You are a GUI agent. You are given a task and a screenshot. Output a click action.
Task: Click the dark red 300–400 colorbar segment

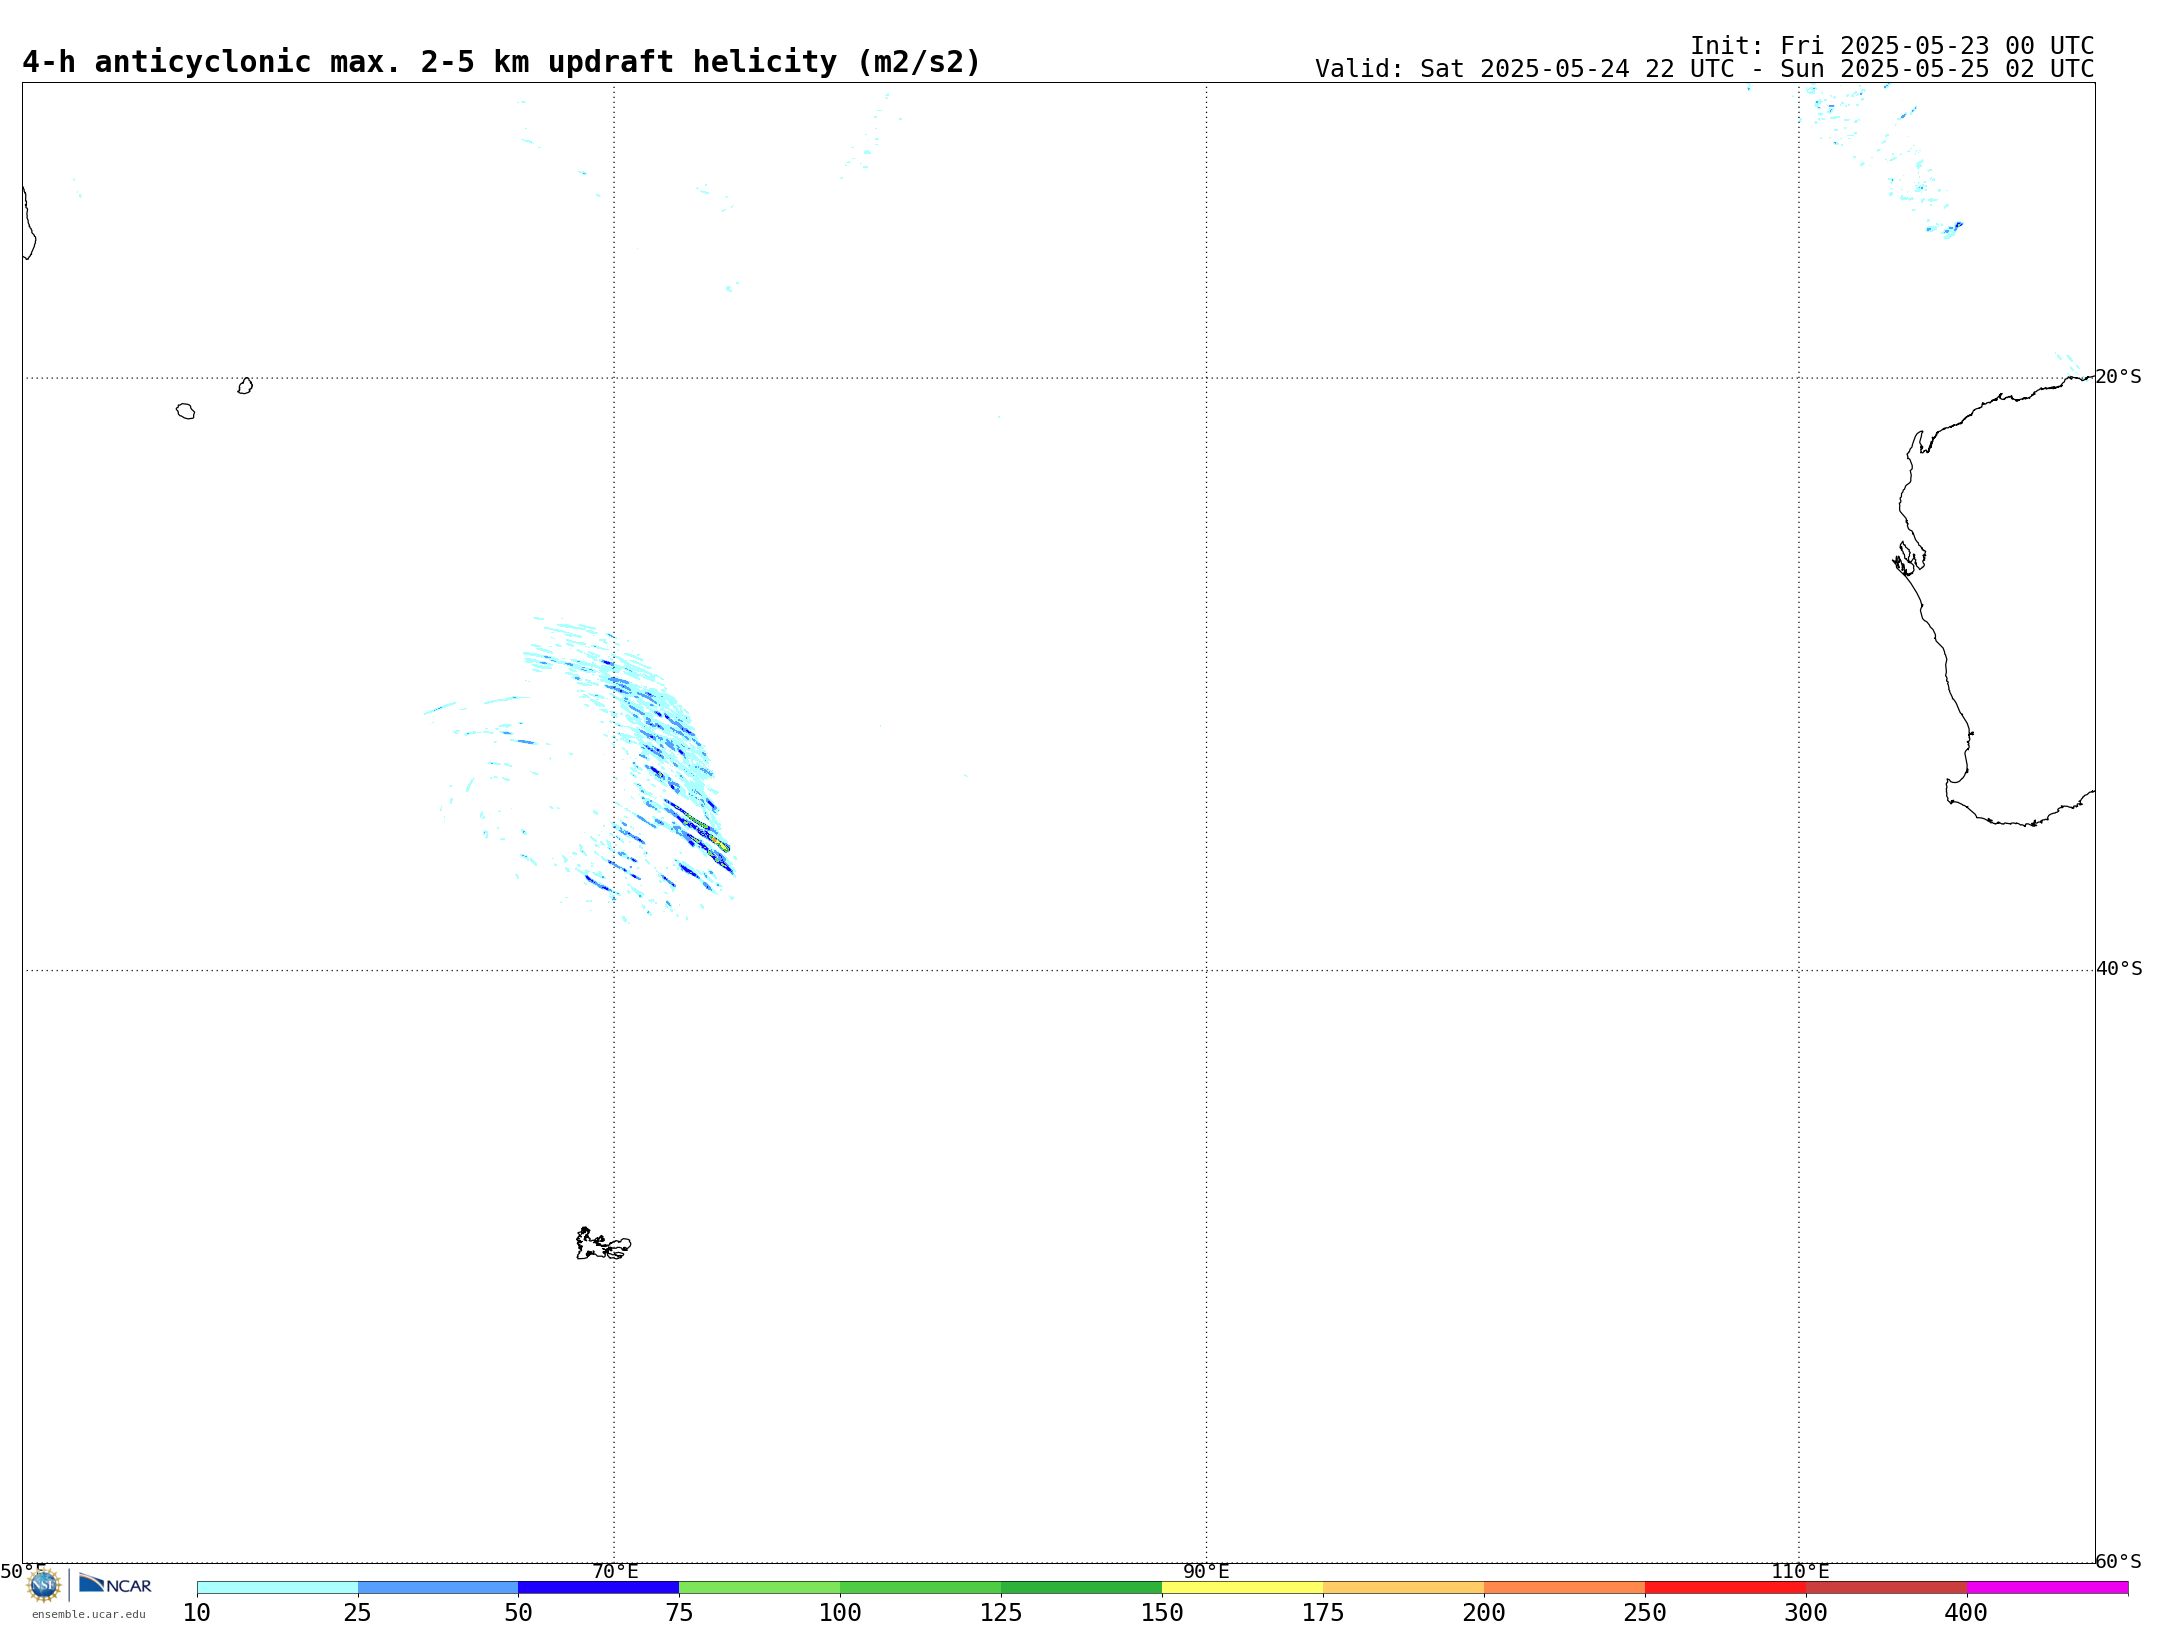1887,1587
